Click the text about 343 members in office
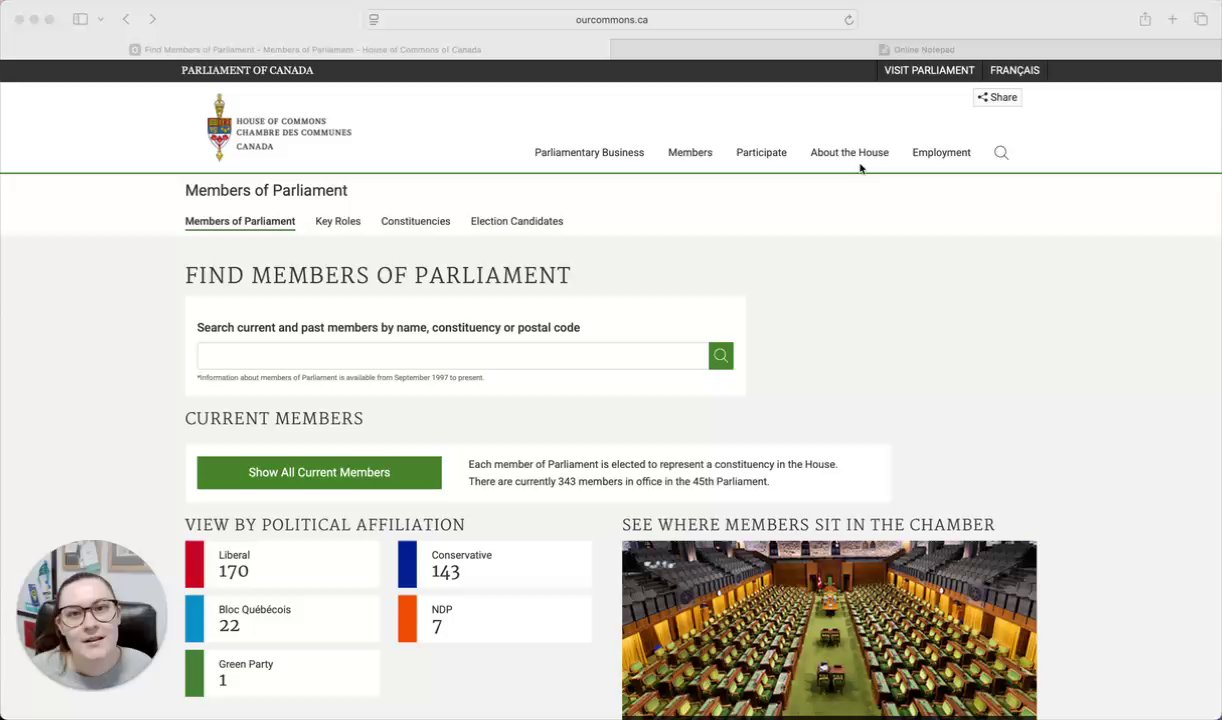Image resolution: width=1222 pixels, height=720 pixels. pos(619,481)
